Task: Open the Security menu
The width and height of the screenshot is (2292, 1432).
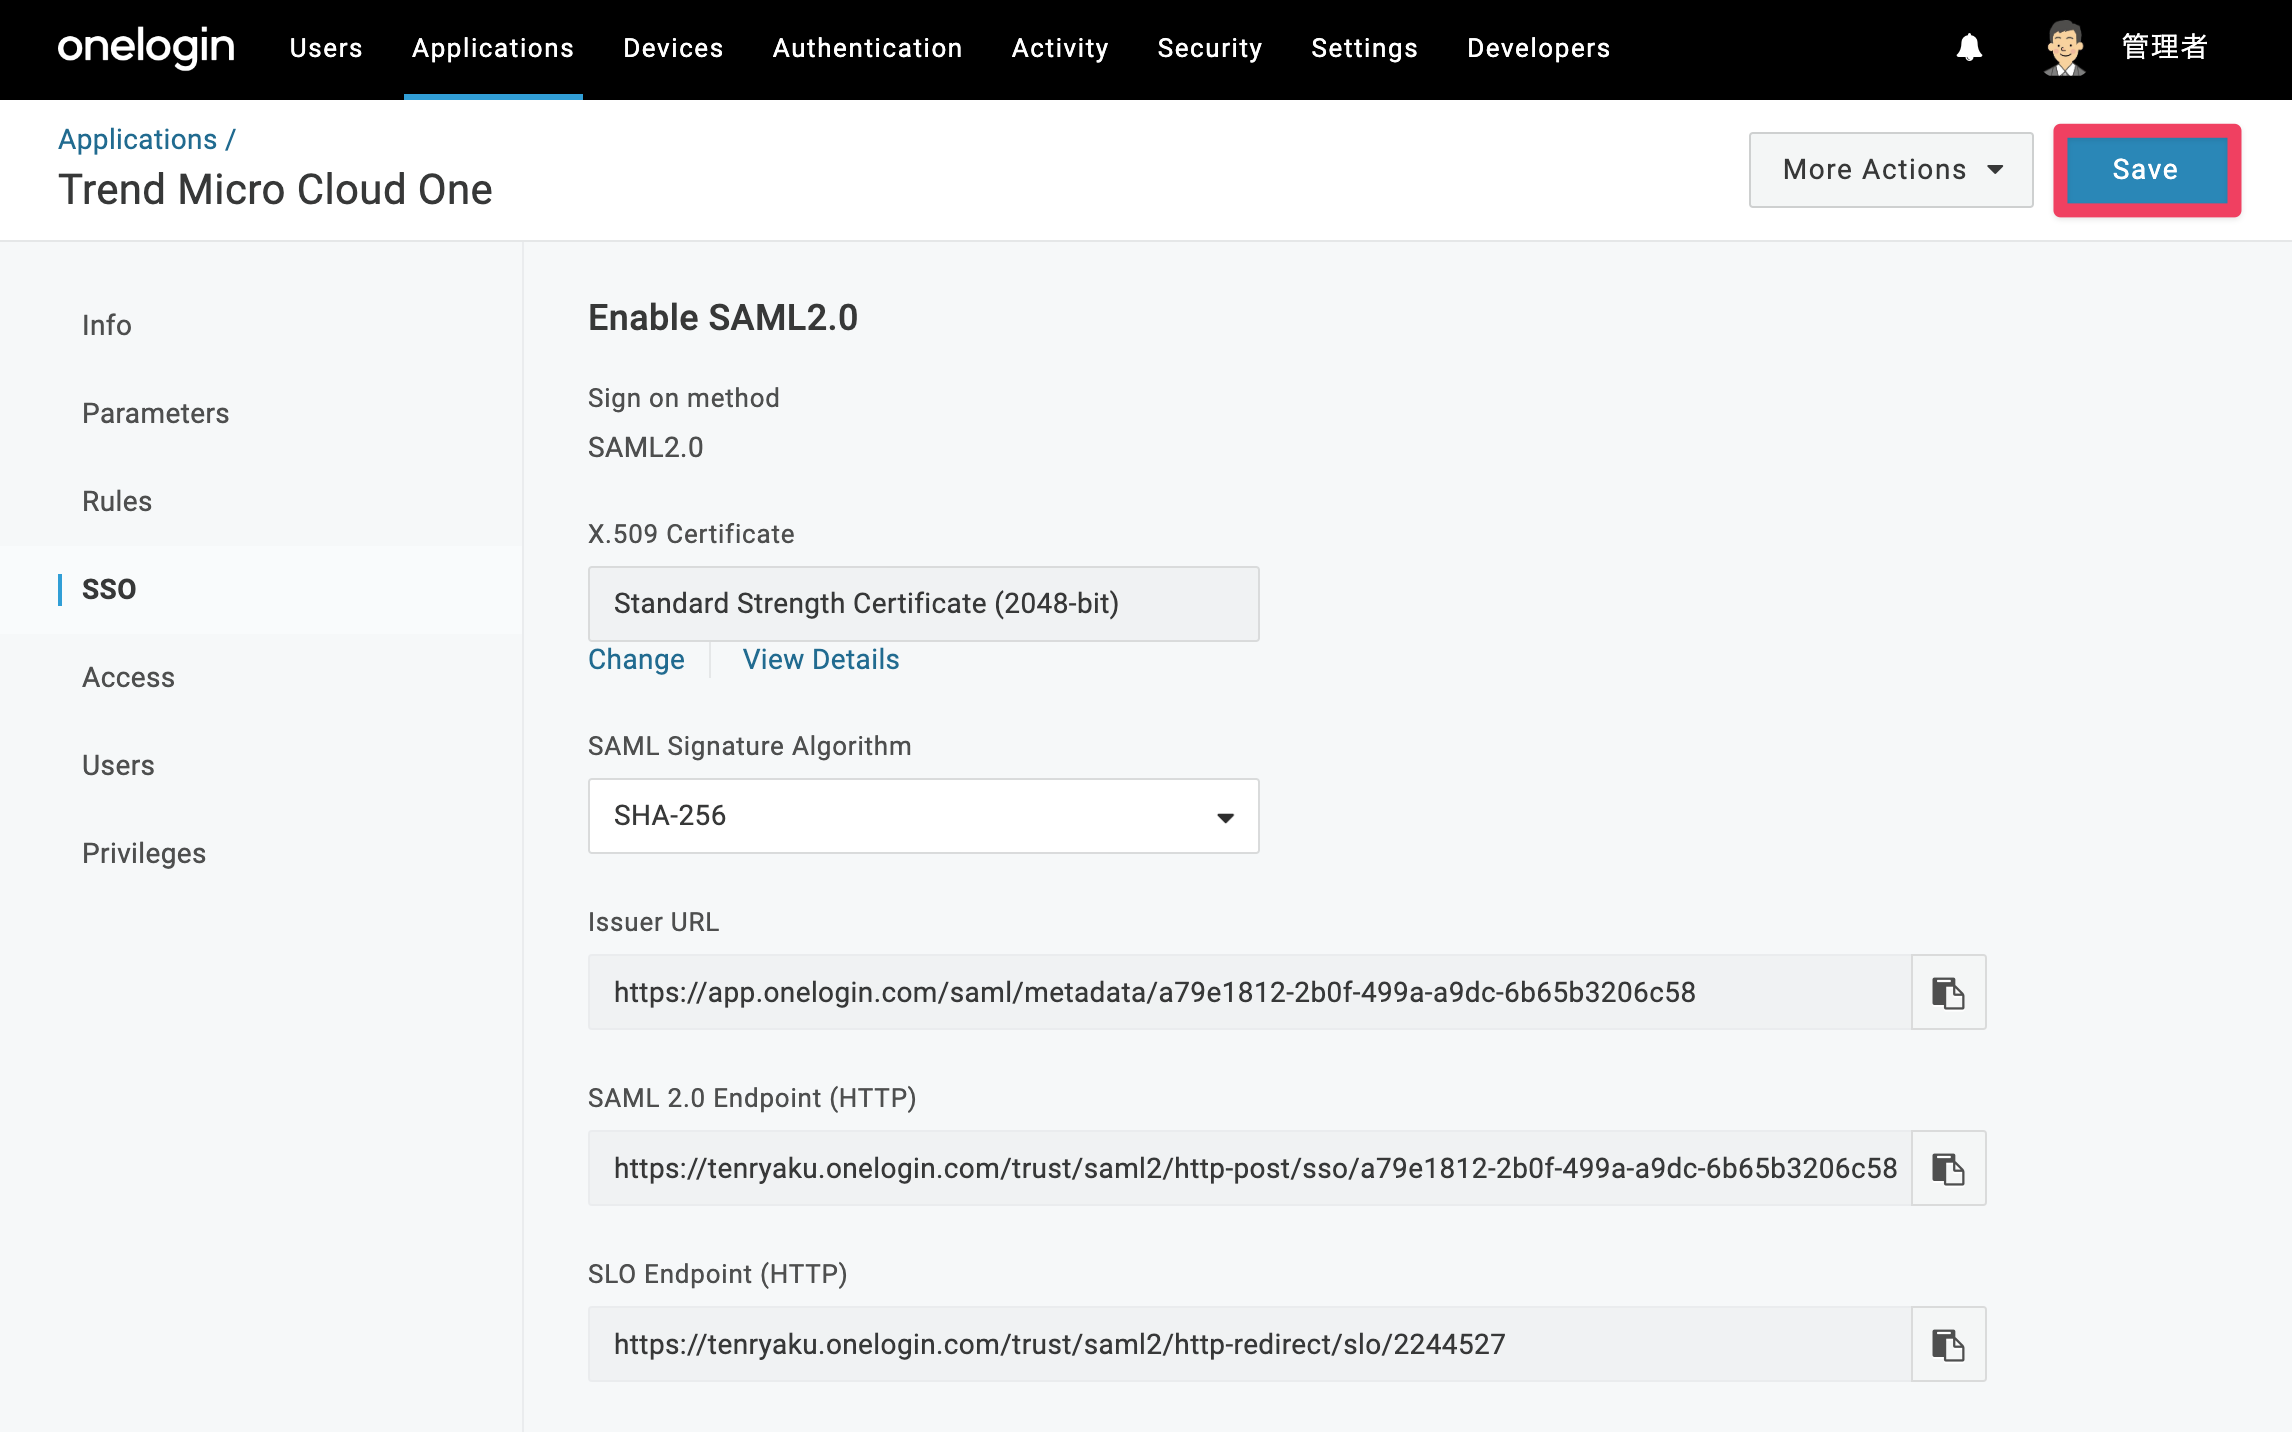Action: click(1210, 48)
